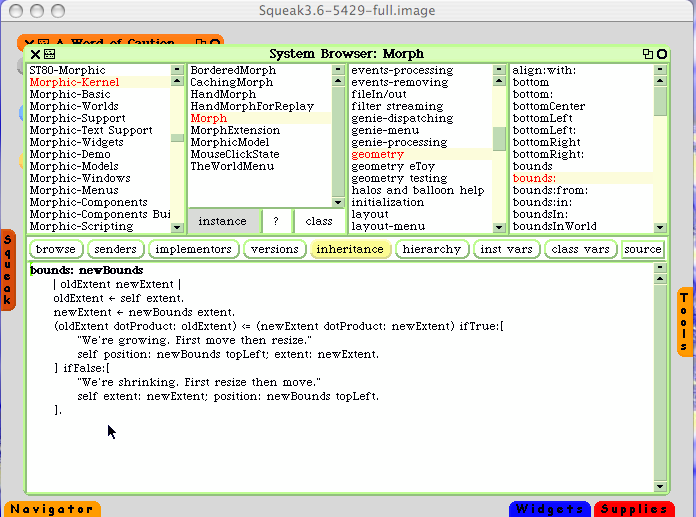Show class comment with ? button
This screenshot has height=517, width=696.
click(276, 221)
